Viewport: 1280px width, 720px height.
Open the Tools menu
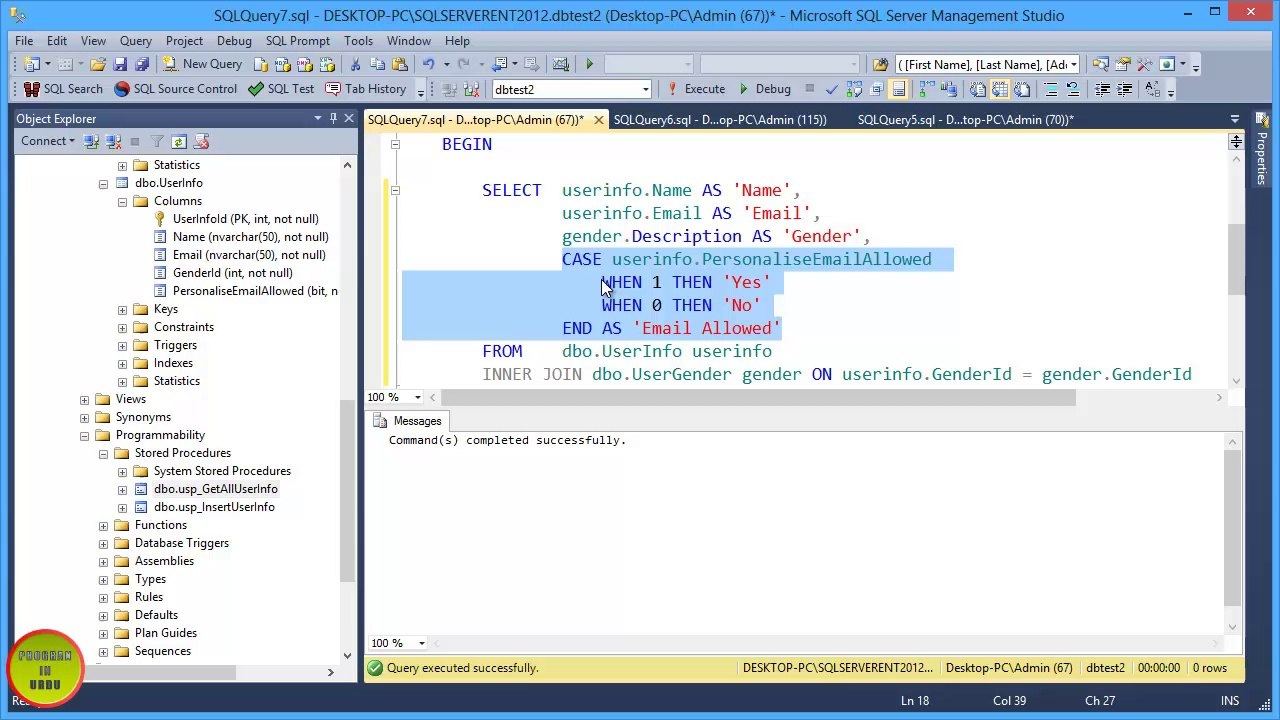[x=358, y=41]
